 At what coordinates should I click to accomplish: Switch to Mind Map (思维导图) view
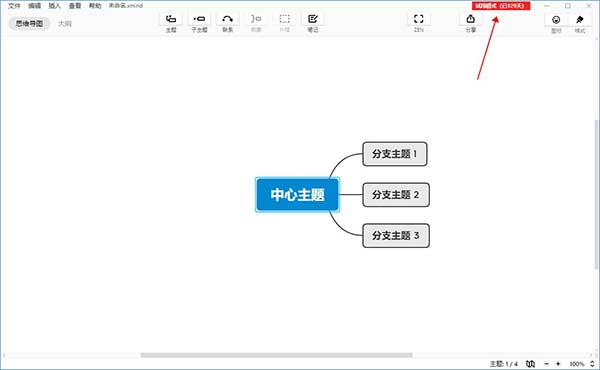(29, 23)
